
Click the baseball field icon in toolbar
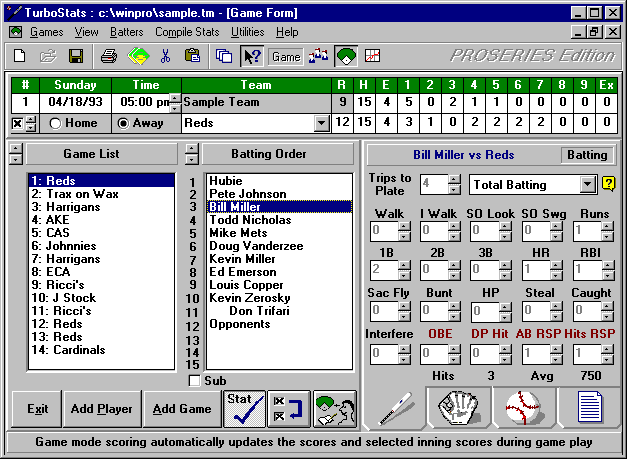pyautogui.click(x=345, y=56)
